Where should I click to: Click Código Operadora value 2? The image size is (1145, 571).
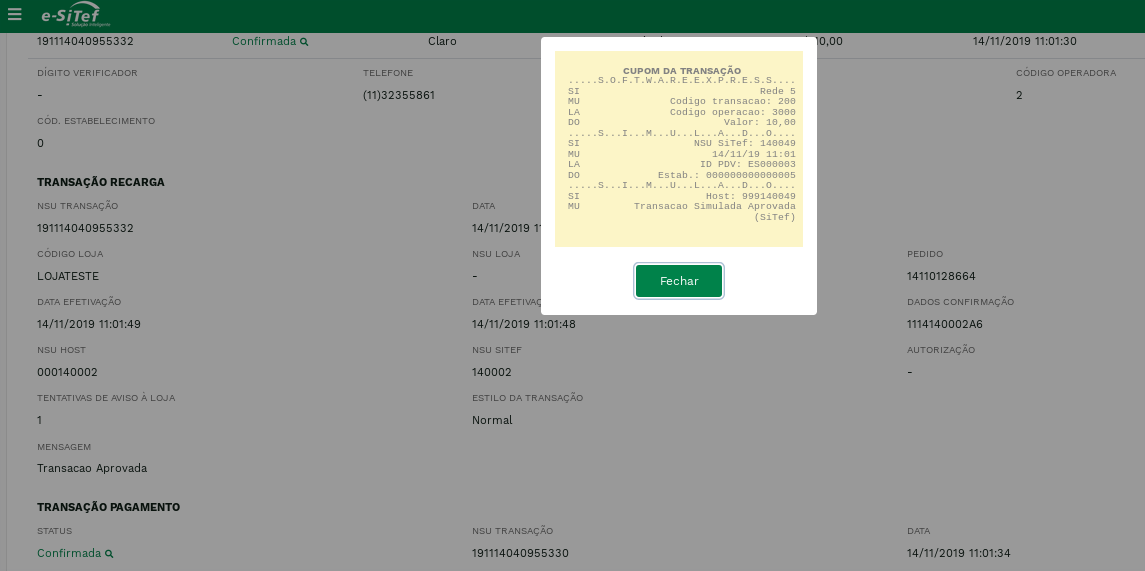point(1019,96)
